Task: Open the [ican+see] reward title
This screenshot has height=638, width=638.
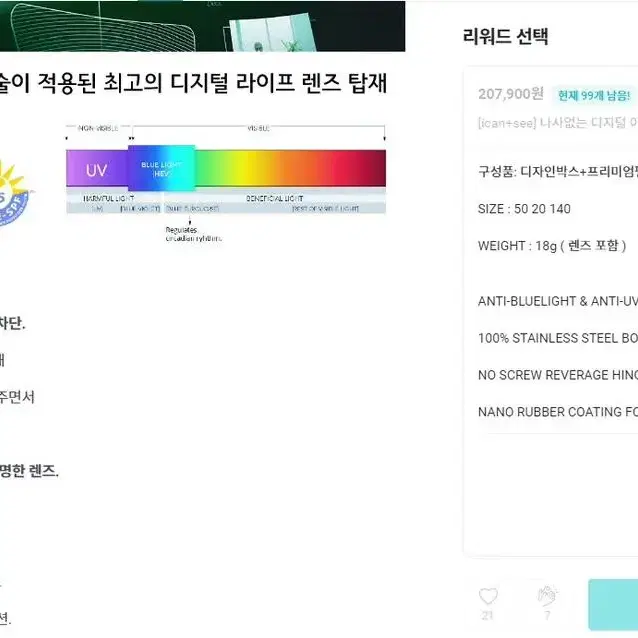Action: (558, 122)
